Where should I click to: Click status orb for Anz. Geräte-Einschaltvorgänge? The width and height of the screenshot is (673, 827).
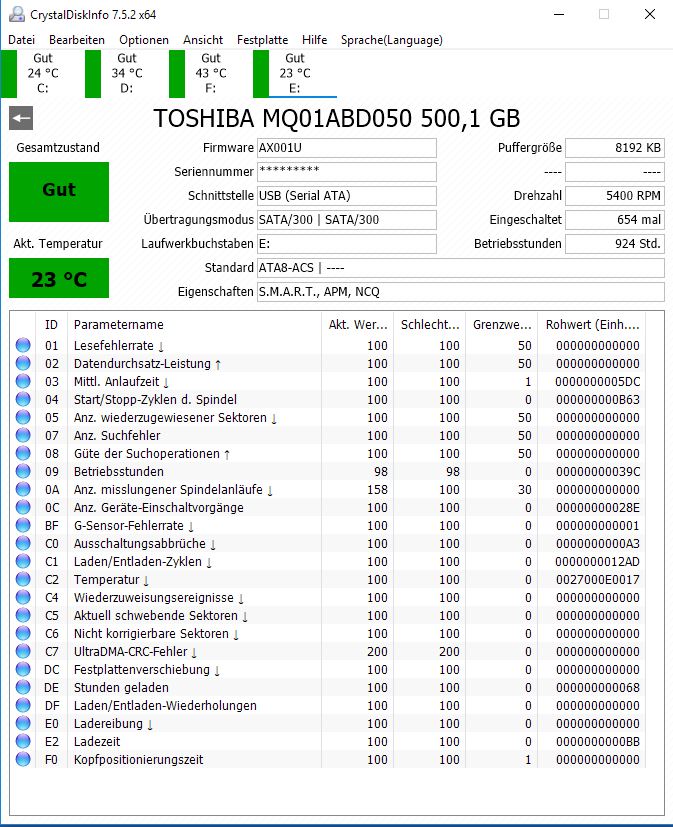(23, 507)
